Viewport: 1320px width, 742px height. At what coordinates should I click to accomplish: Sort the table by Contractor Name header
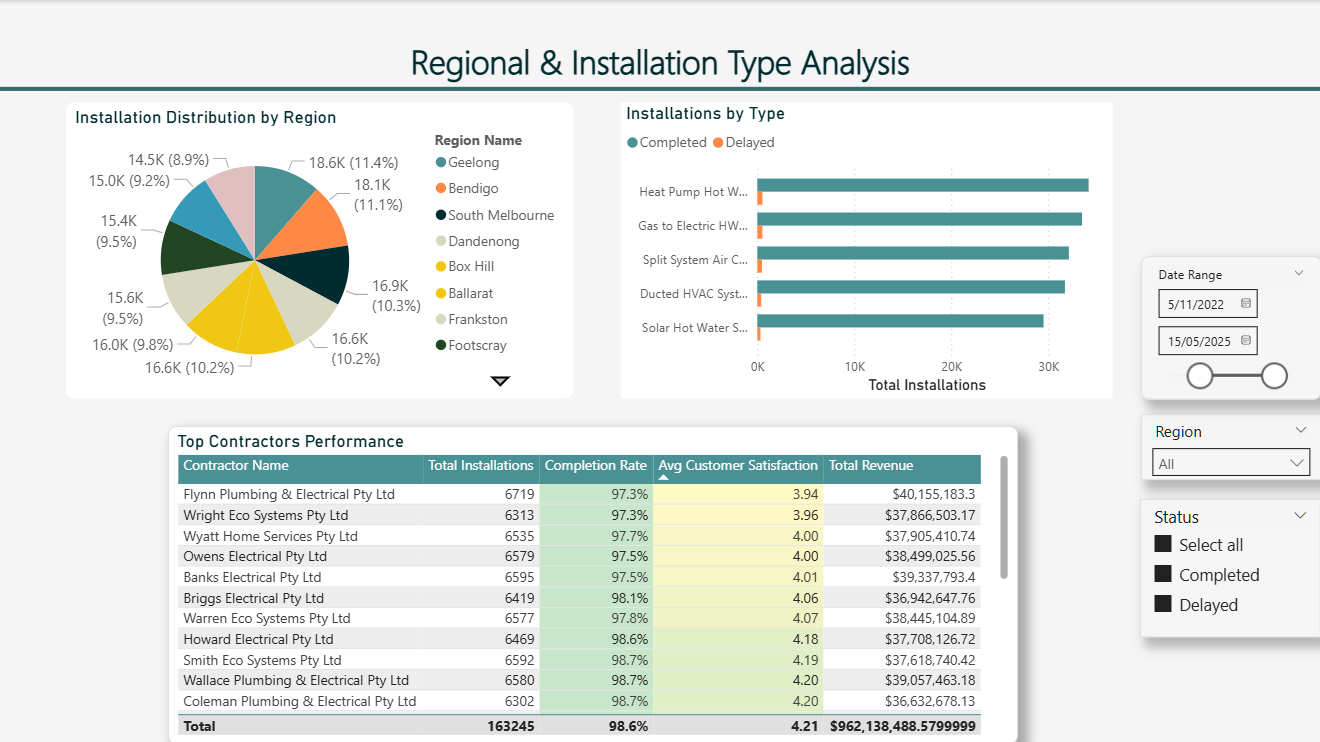pyautogui.click(x=235, y=466)
